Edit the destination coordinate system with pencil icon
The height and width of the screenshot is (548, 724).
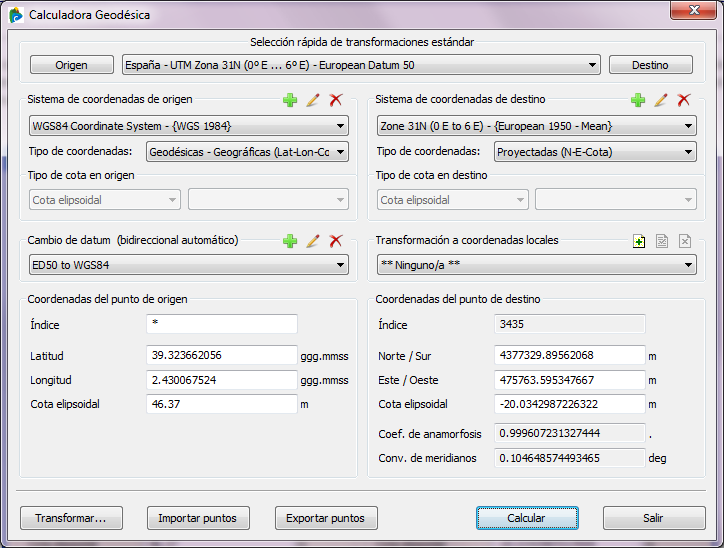661,100
